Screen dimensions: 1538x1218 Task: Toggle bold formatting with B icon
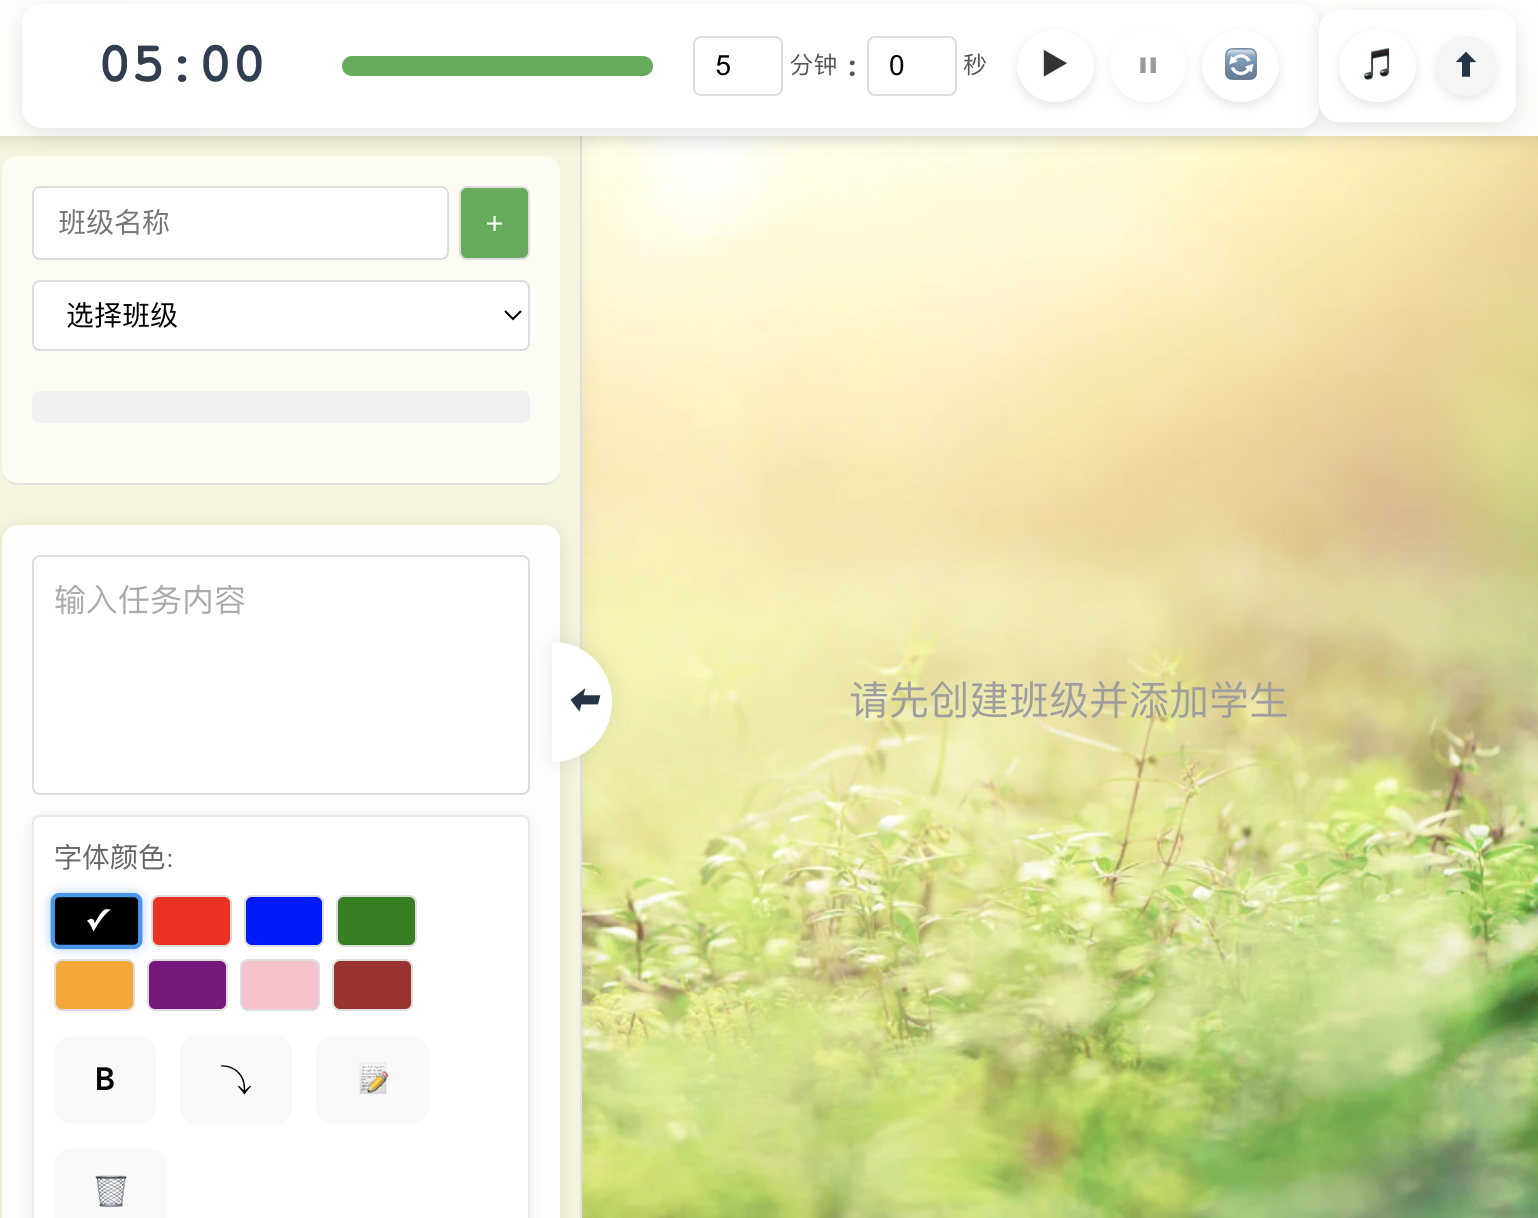104,1080
